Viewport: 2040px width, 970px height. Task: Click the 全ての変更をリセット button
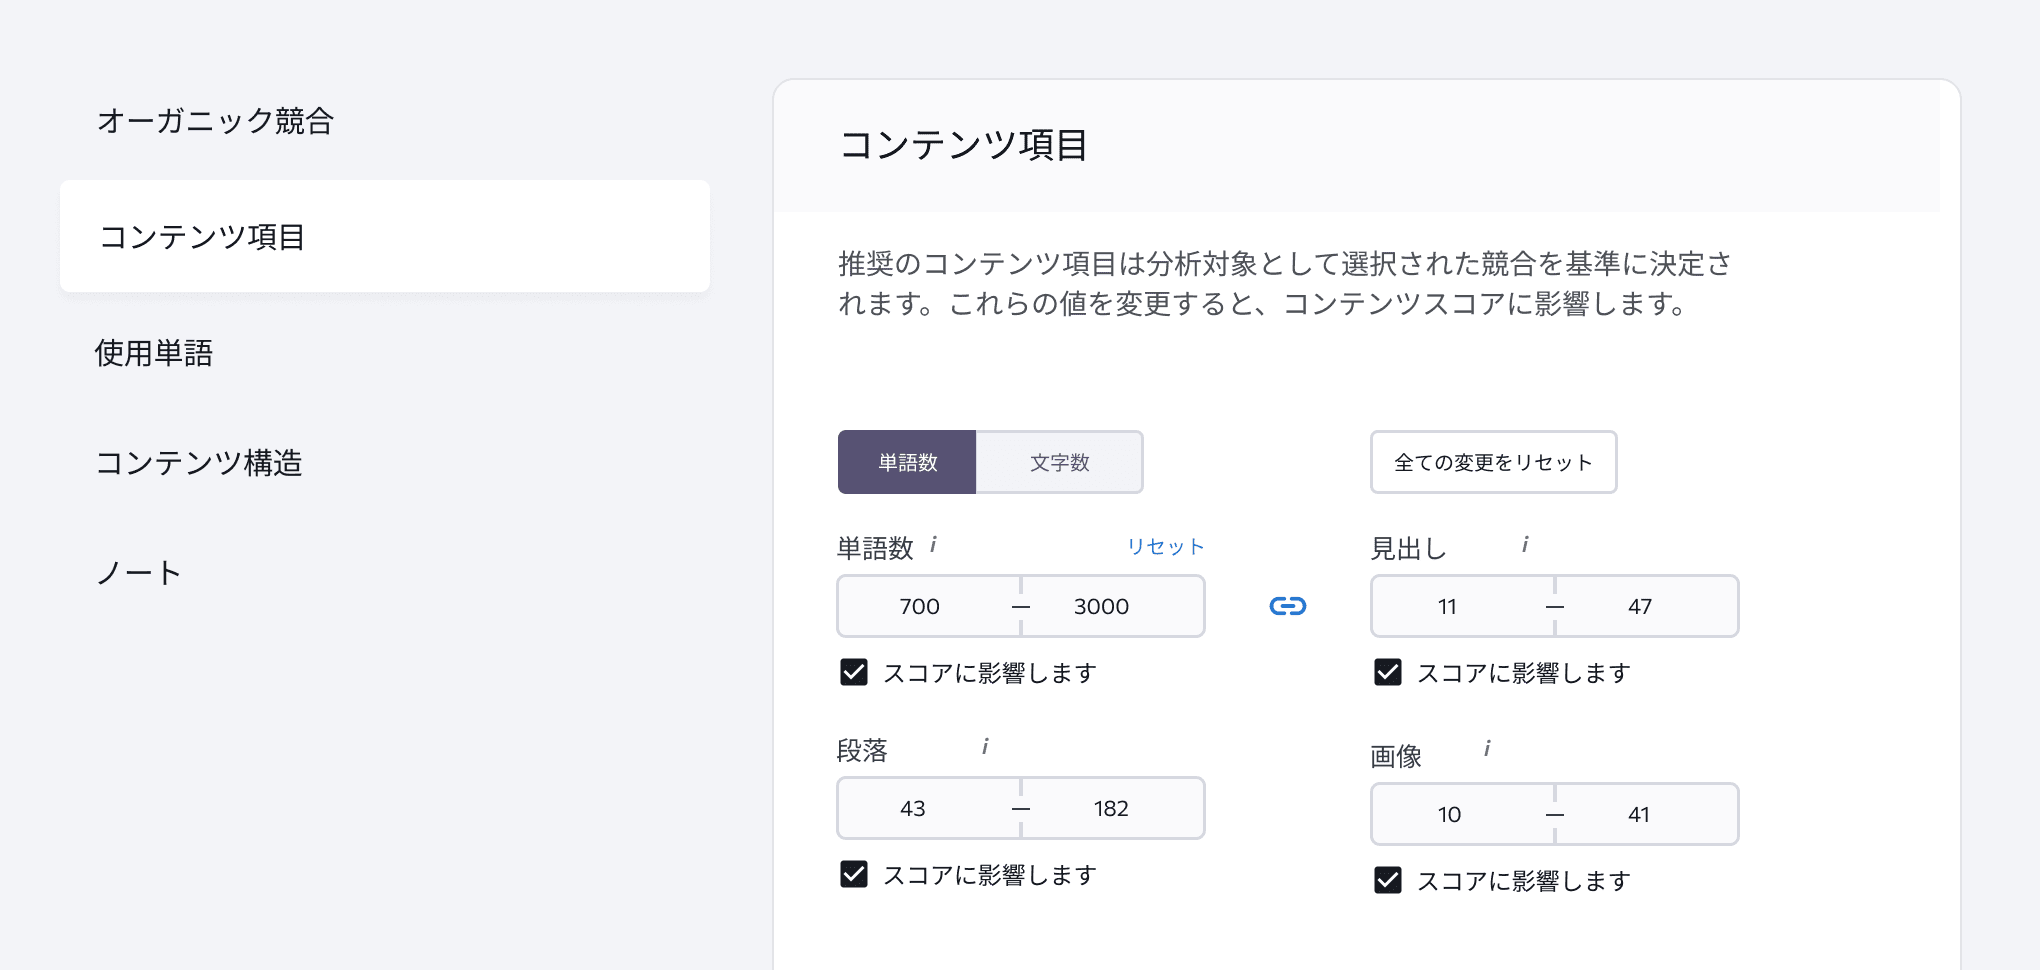click(x=1493, y=462)
